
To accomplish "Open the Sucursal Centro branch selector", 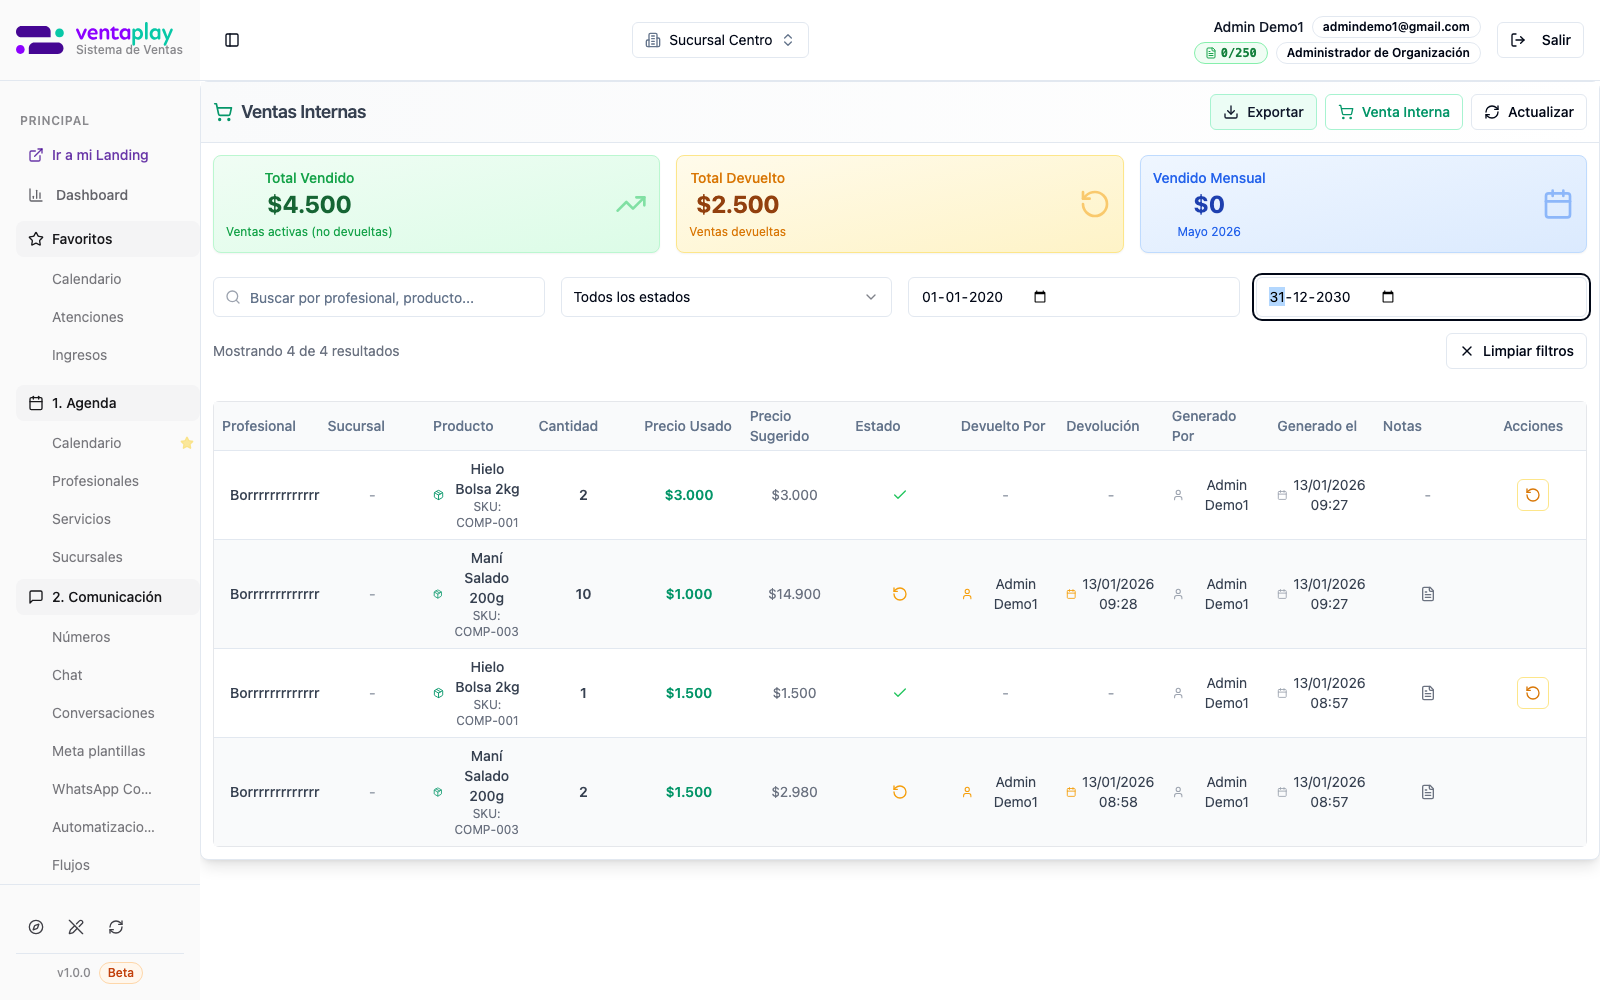I will pyautogui.click(x=720, y=40).
